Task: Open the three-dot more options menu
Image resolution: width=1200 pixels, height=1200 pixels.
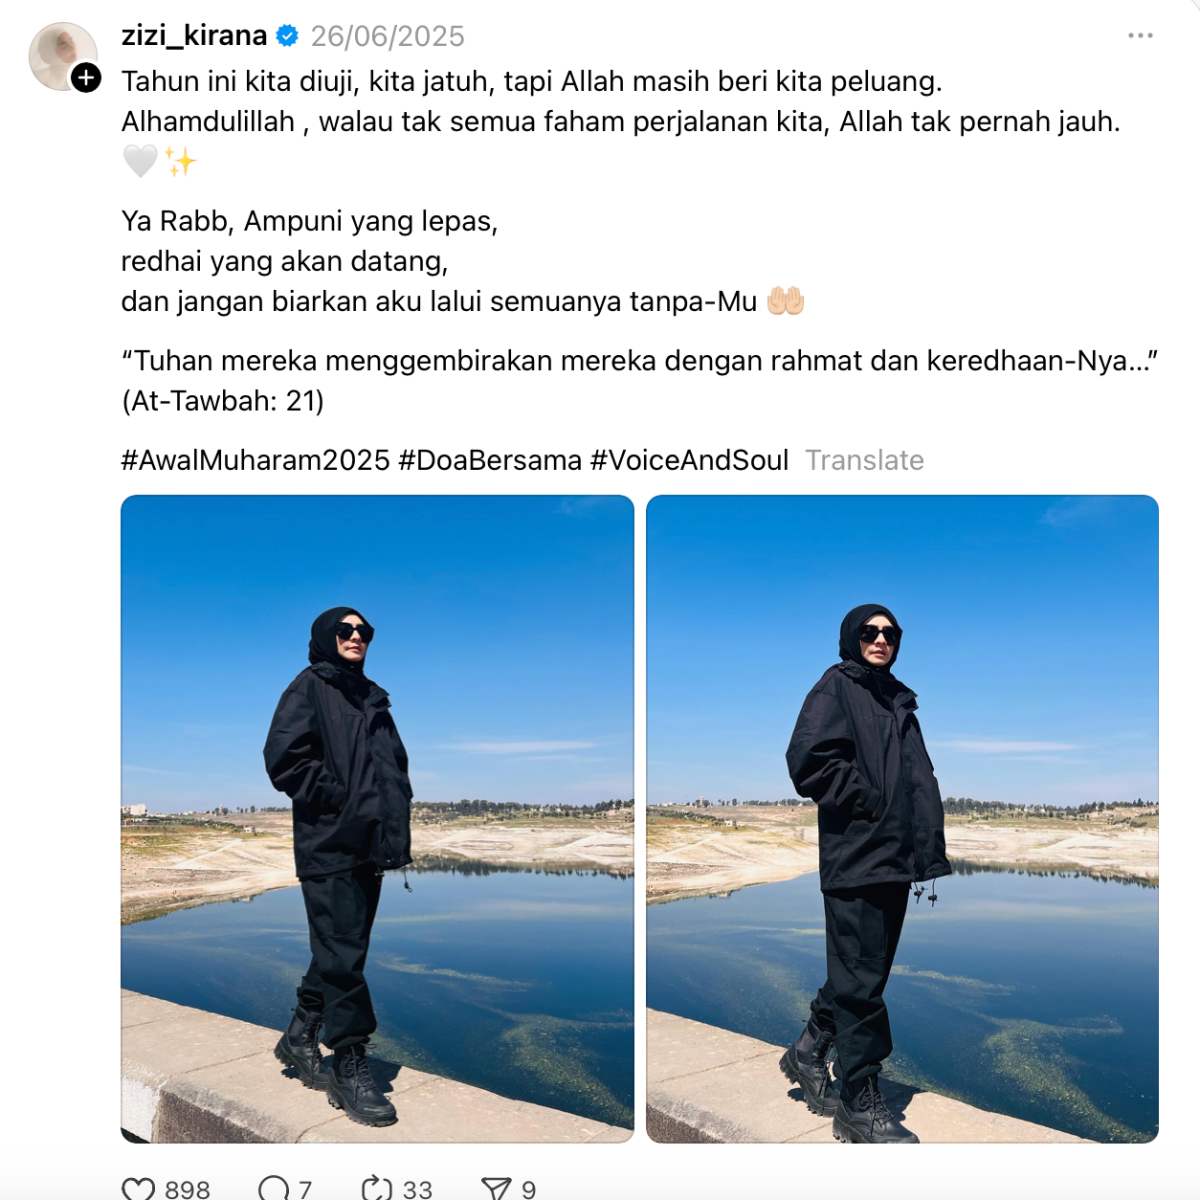Action: point(1140,36)
